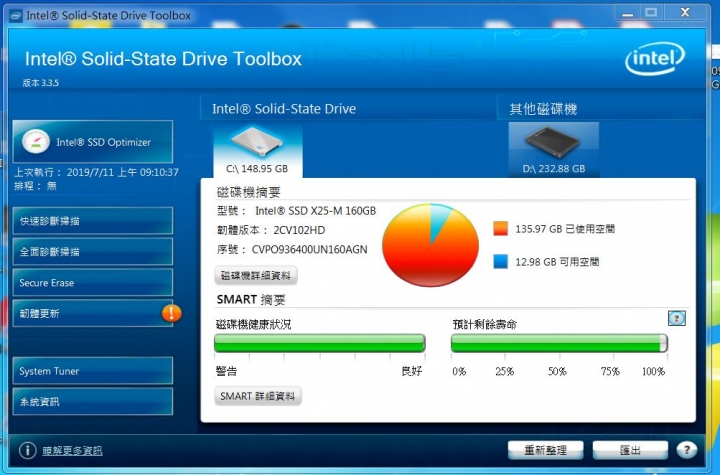Open Secure Erase

coord(93,283)
